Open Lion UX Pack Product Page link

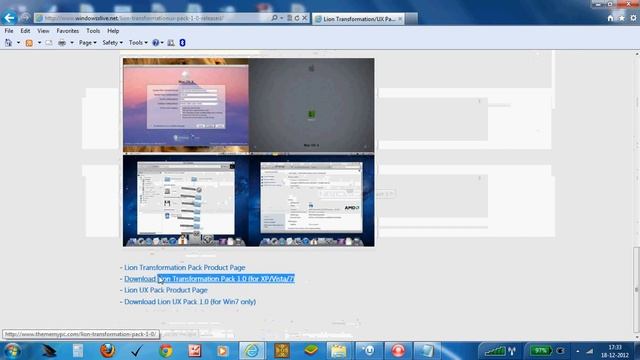166,290
